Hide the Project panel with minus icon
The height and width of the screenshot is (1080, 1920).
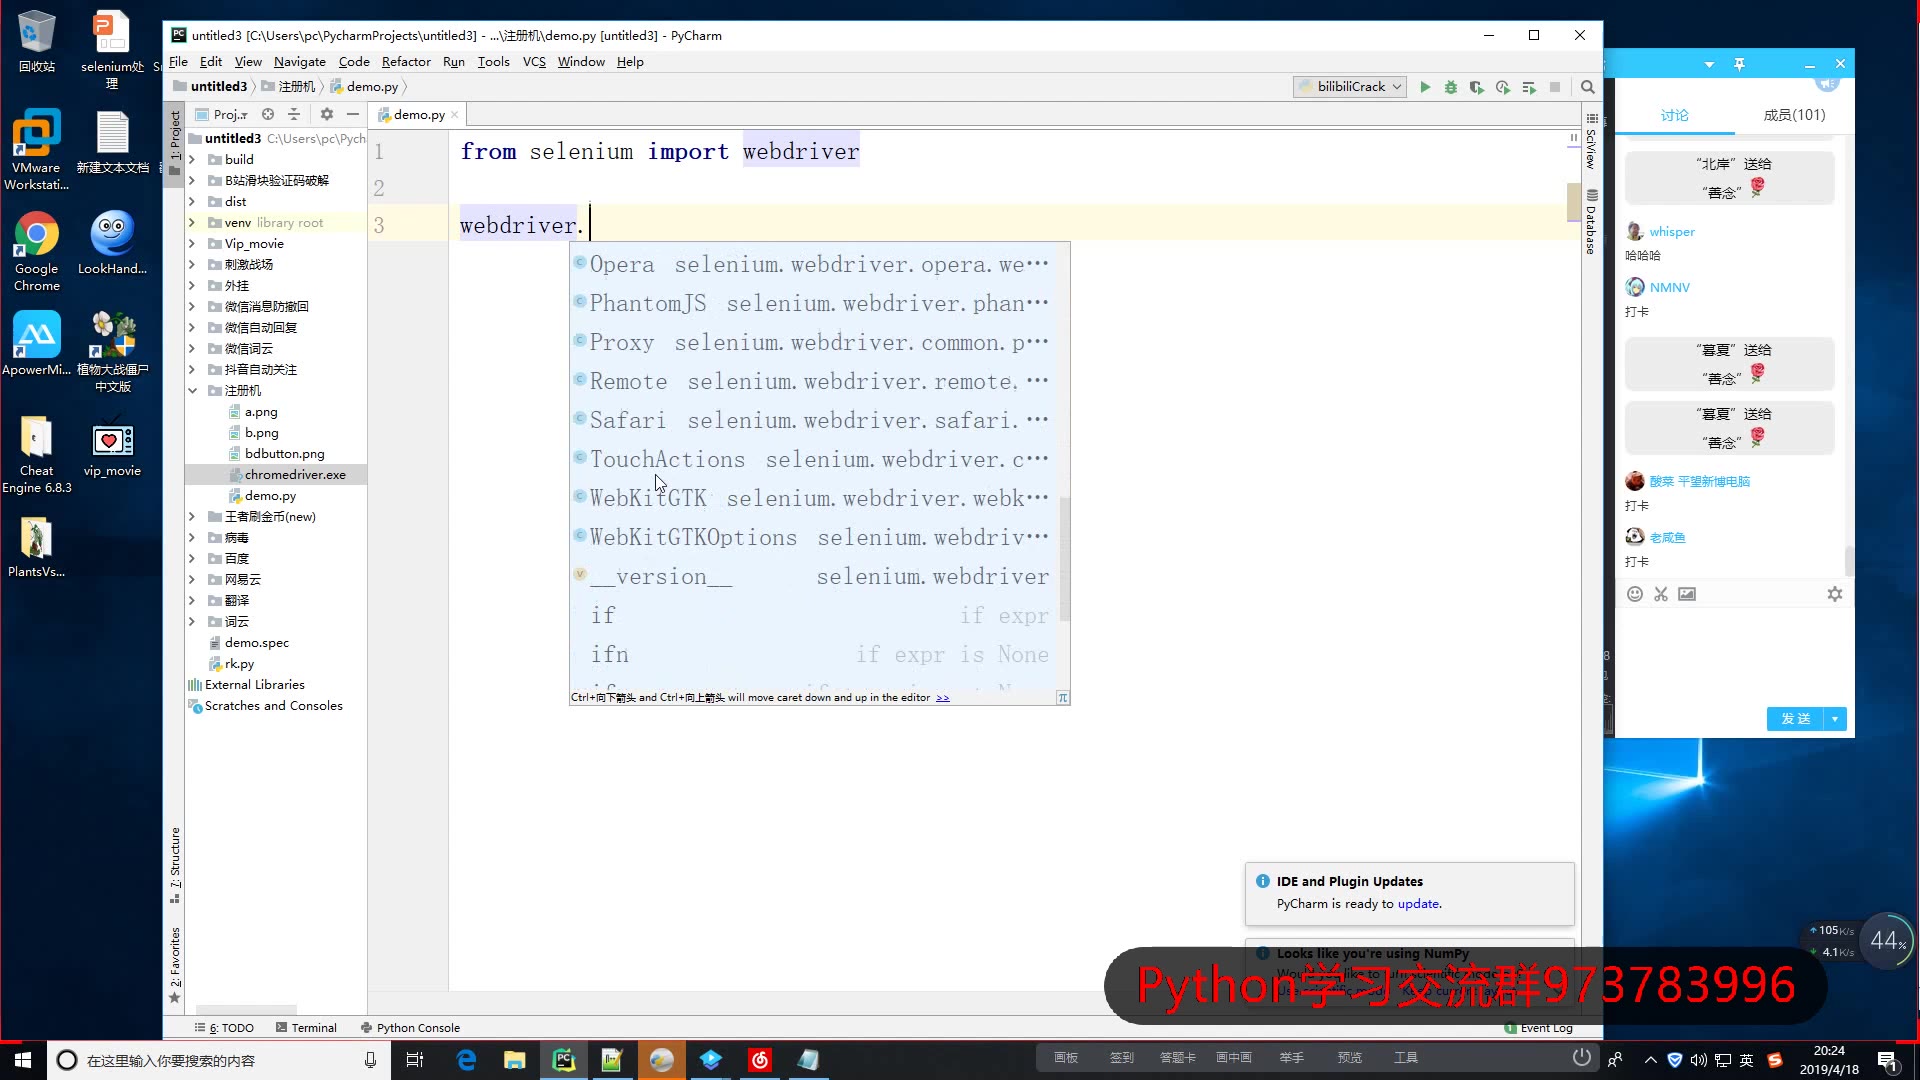pyautogui.click(x=353, y=114)
